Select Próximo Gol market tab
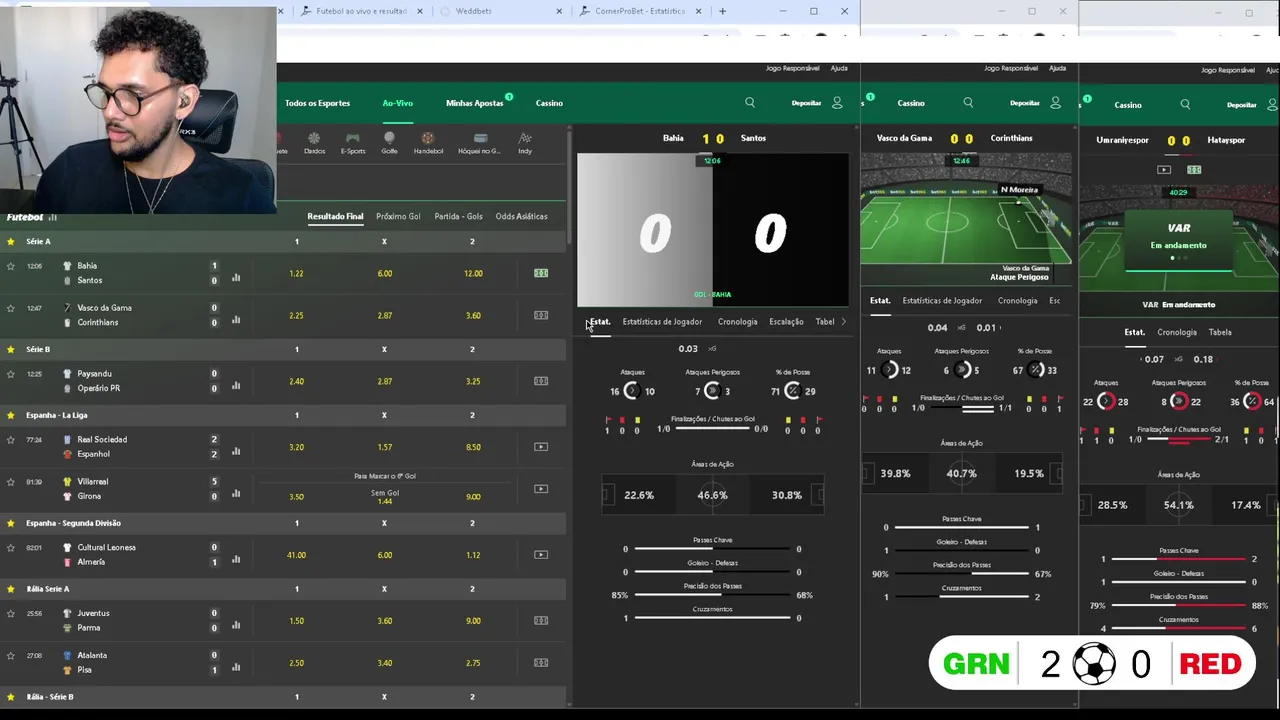The image size is (1280, 720). [x=398, y=216]
